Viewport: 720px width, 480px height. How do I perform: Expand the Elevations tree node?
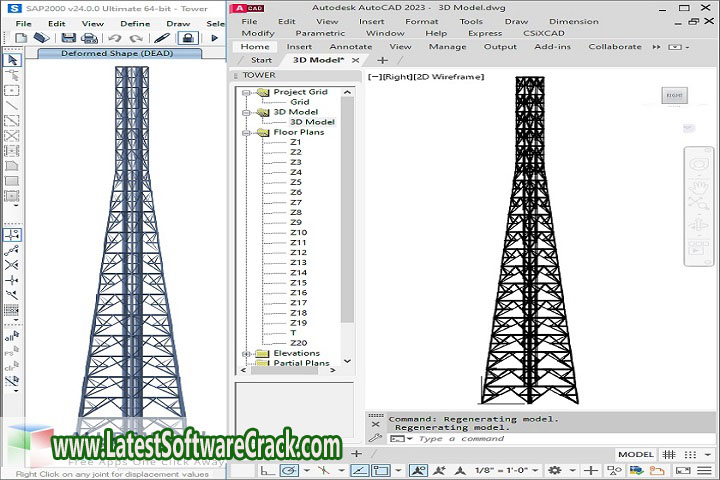247,354
